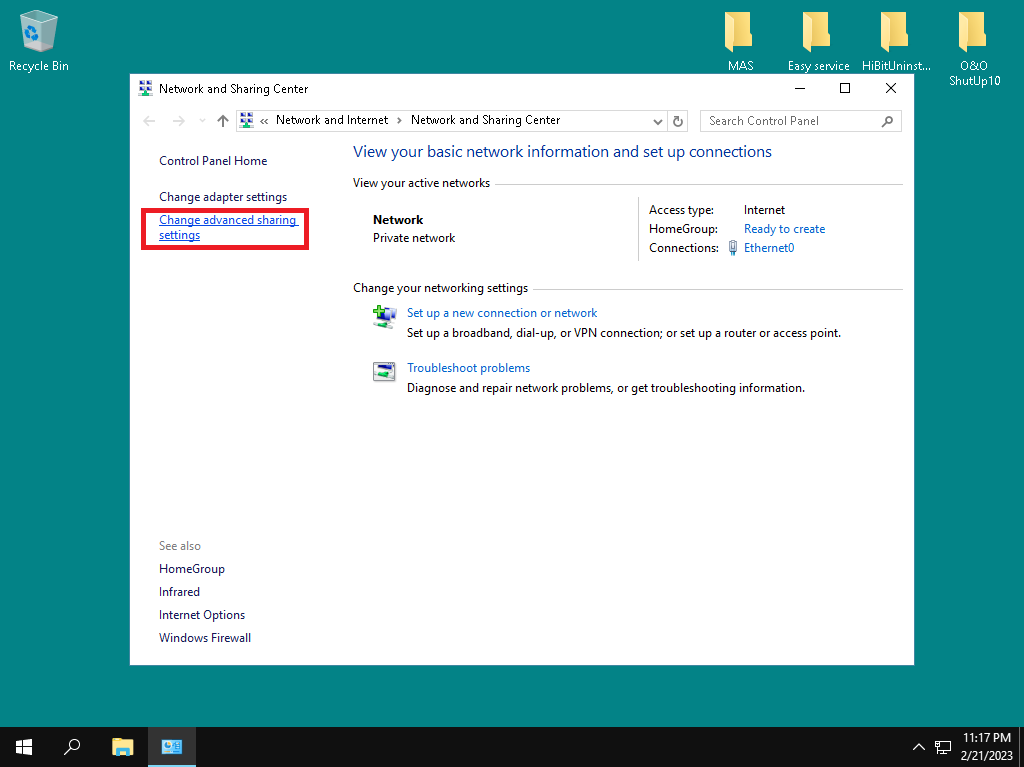Click the Up arrow navigation button
The width and height of the screenshot is (1024, 767).
223,121
